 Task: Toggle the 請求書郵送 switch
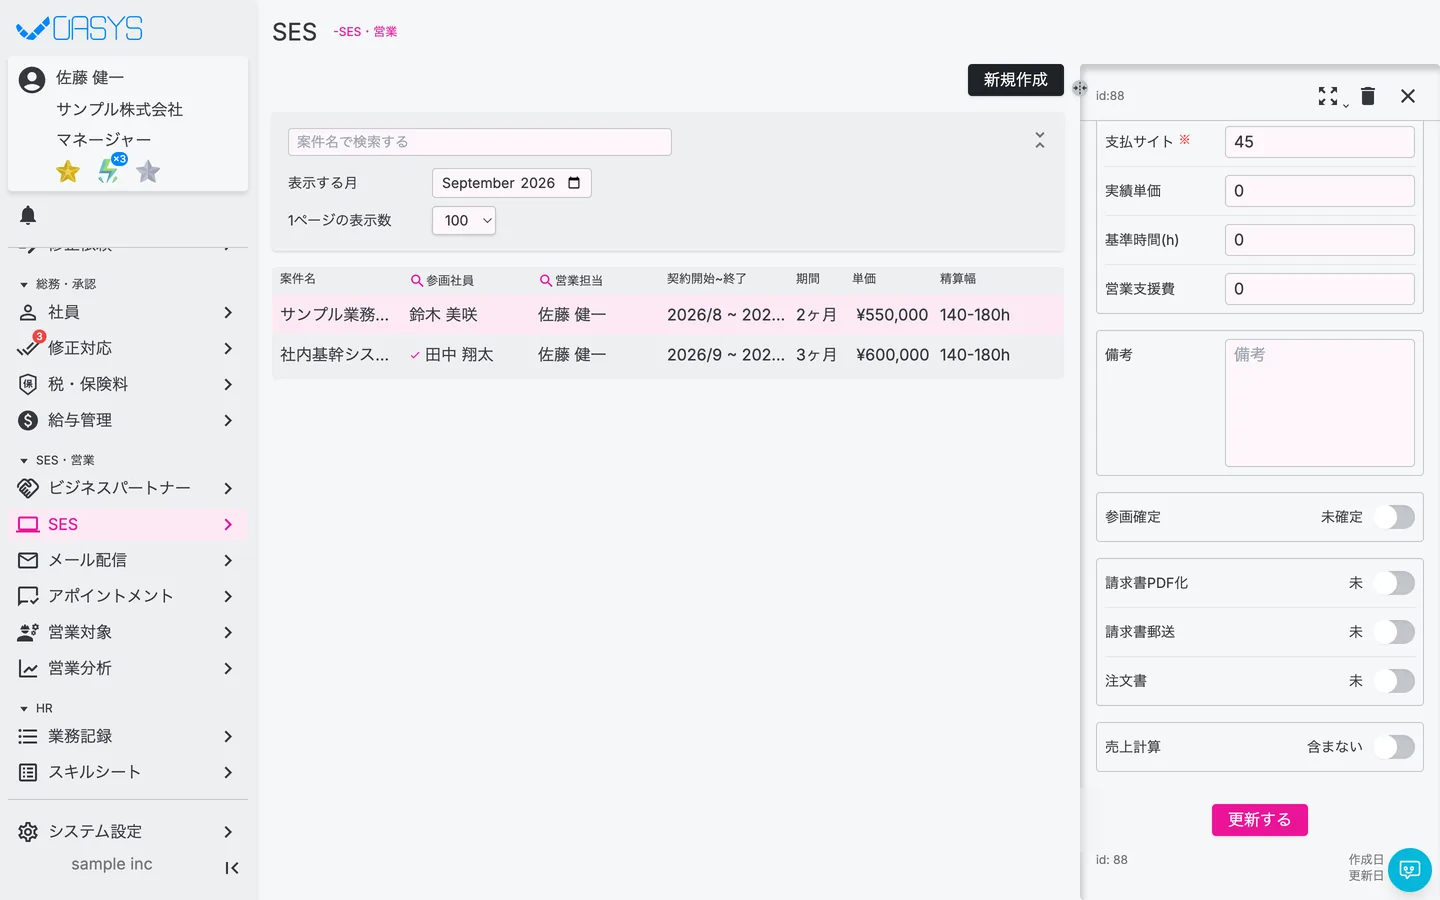[1394, 632]
